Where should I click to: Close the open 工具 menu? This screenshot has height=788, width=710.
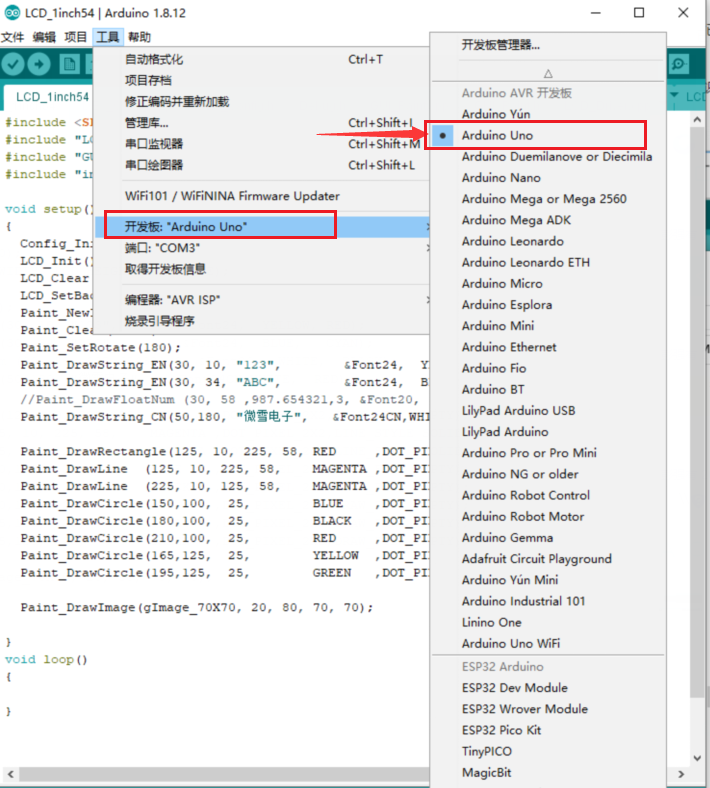coord(108,37)
